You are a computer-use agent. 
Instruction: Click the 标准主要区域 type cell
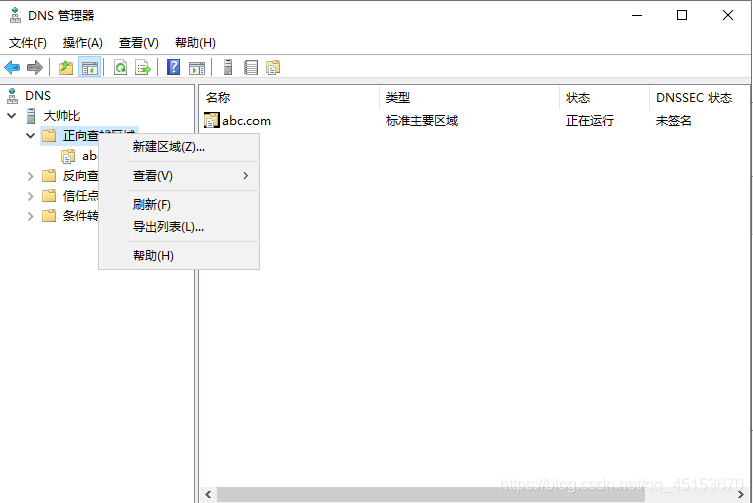point(422,121)
